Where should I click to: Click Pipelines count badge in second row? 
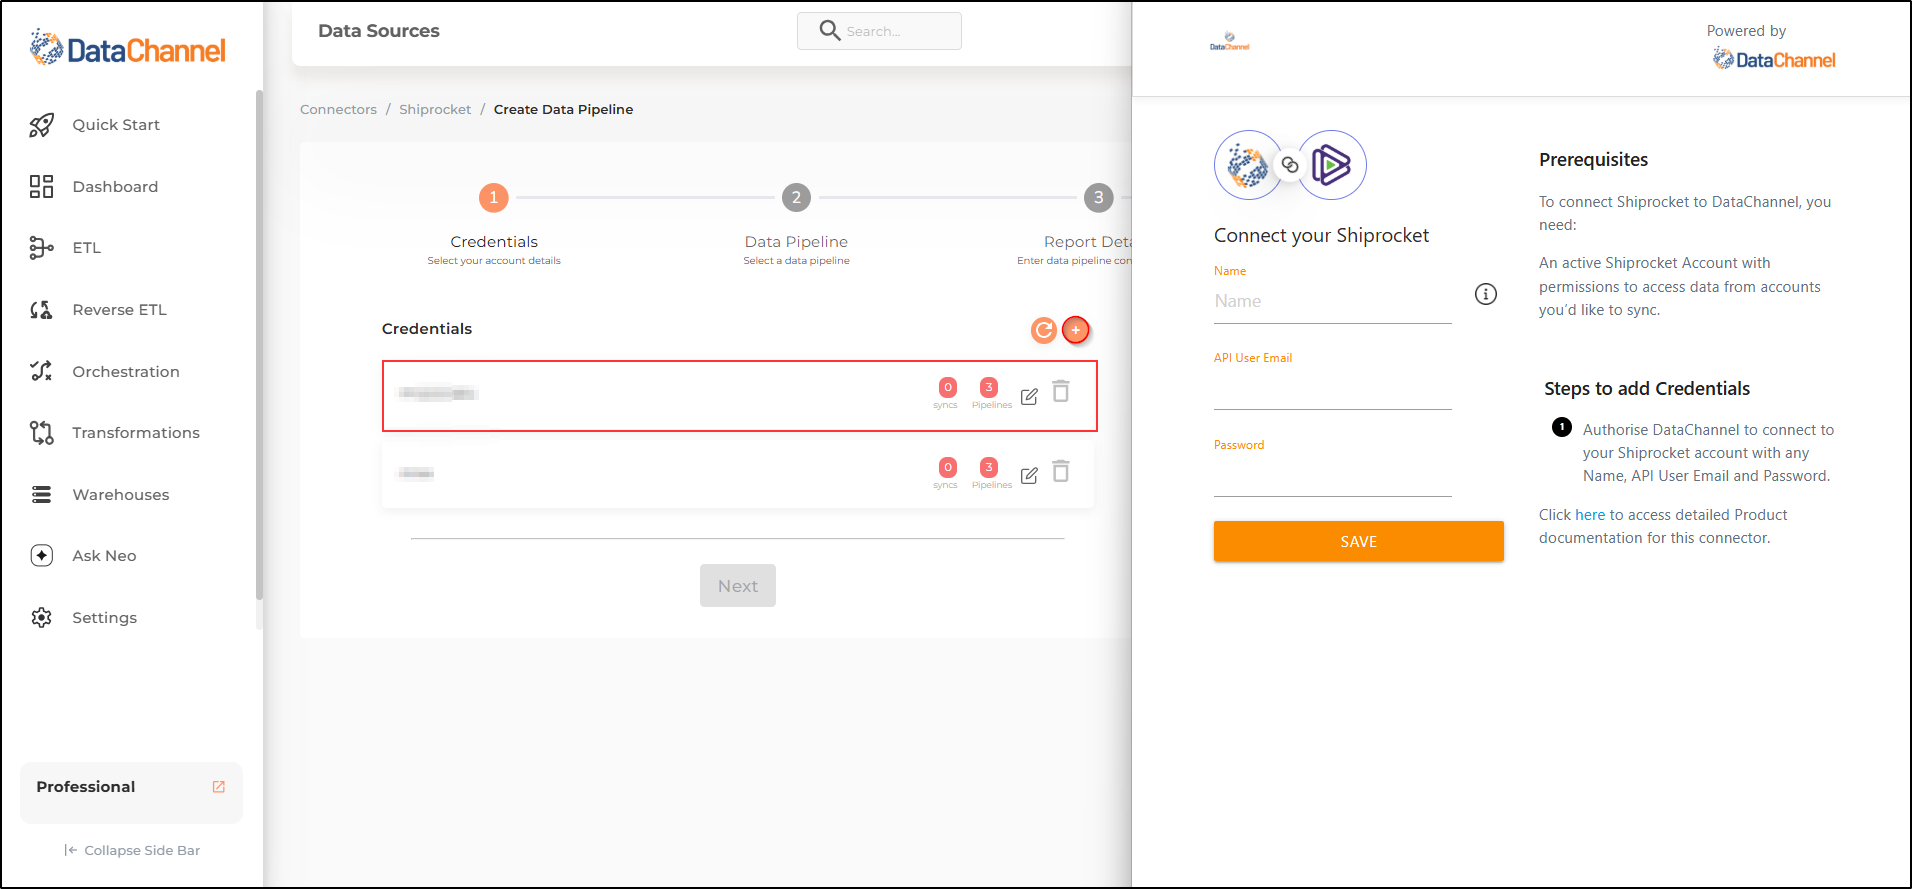pyautogui.click(x=989, y=467)
